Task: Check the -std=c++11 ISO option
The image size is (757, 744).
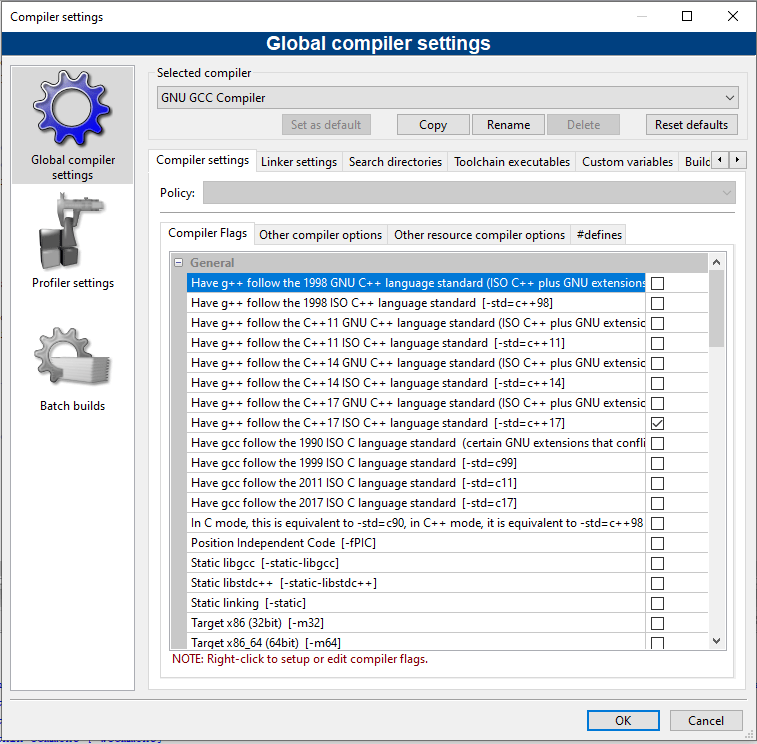Action: (x=657, y=343)
